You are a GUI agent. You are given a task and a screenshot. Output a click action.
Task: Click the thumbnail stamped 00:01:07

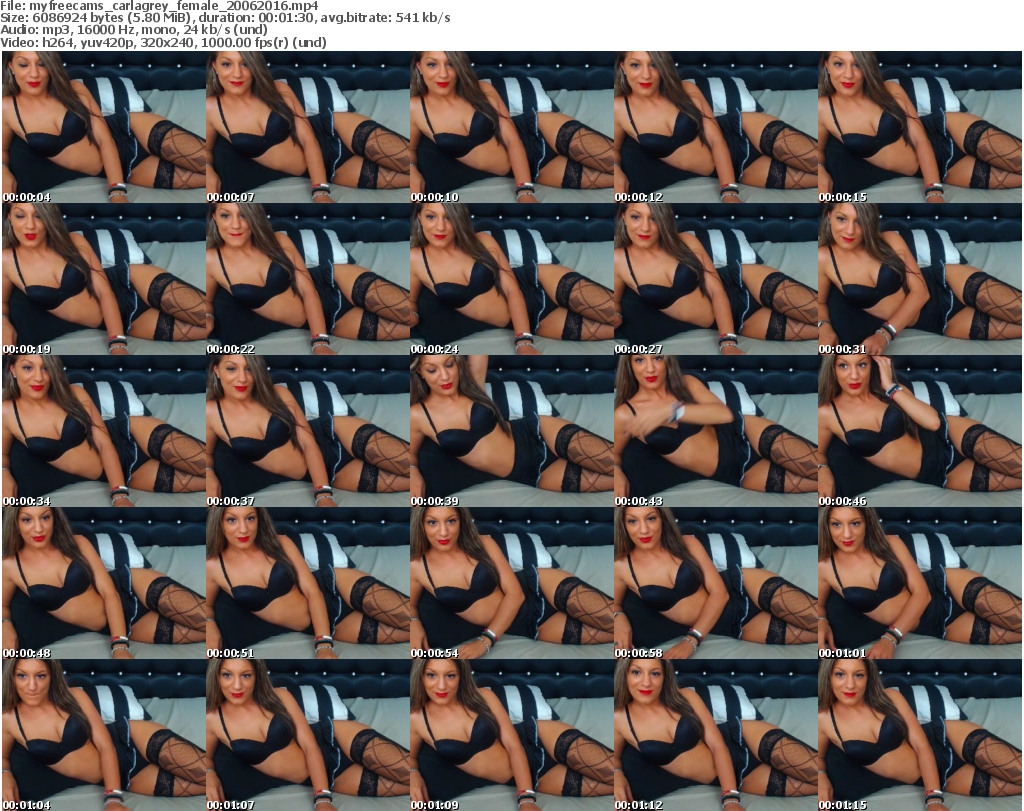[308, 735]
